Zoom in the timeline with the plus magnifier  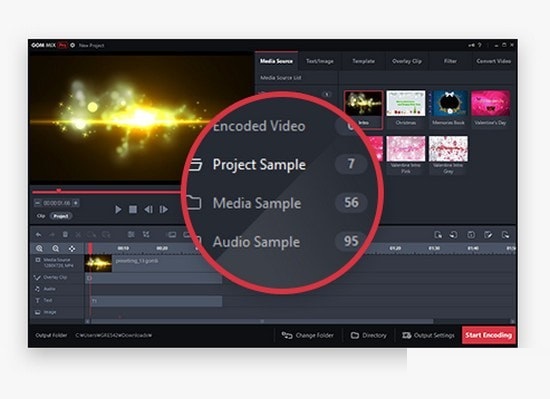pyautogui.click(x=39, y=249)
